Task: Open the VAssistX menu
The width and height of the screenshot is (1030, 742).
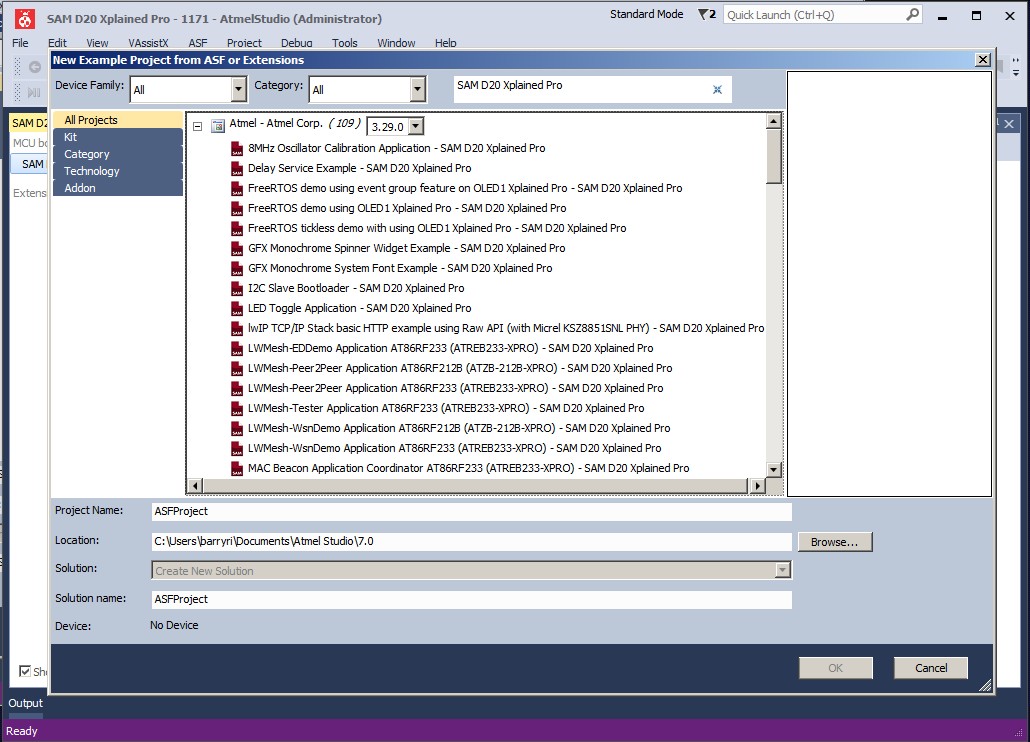Action: tap(148, 43)
